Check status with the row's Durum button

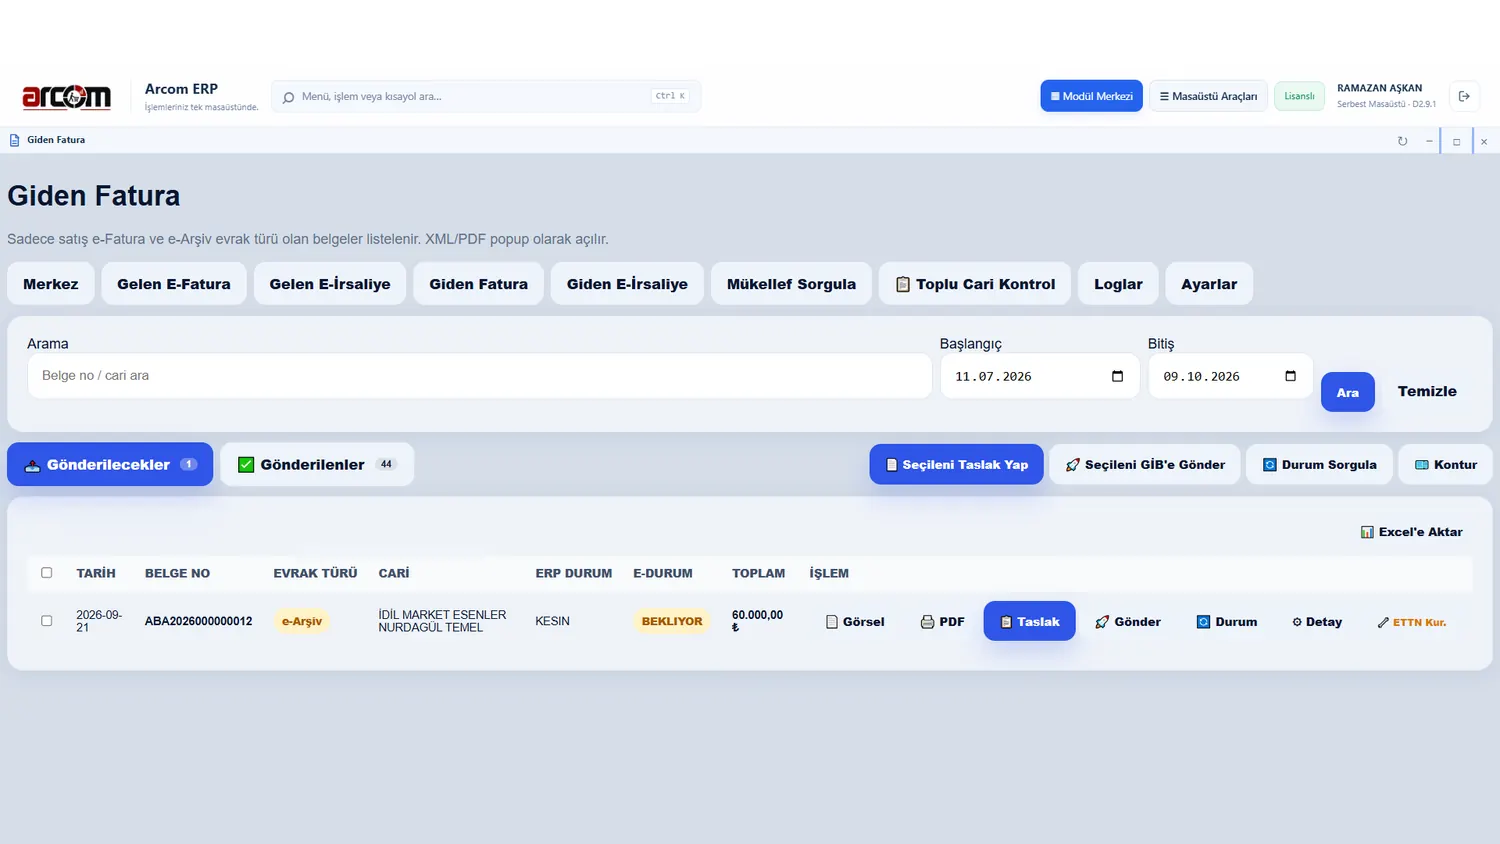click(1227, 621)
